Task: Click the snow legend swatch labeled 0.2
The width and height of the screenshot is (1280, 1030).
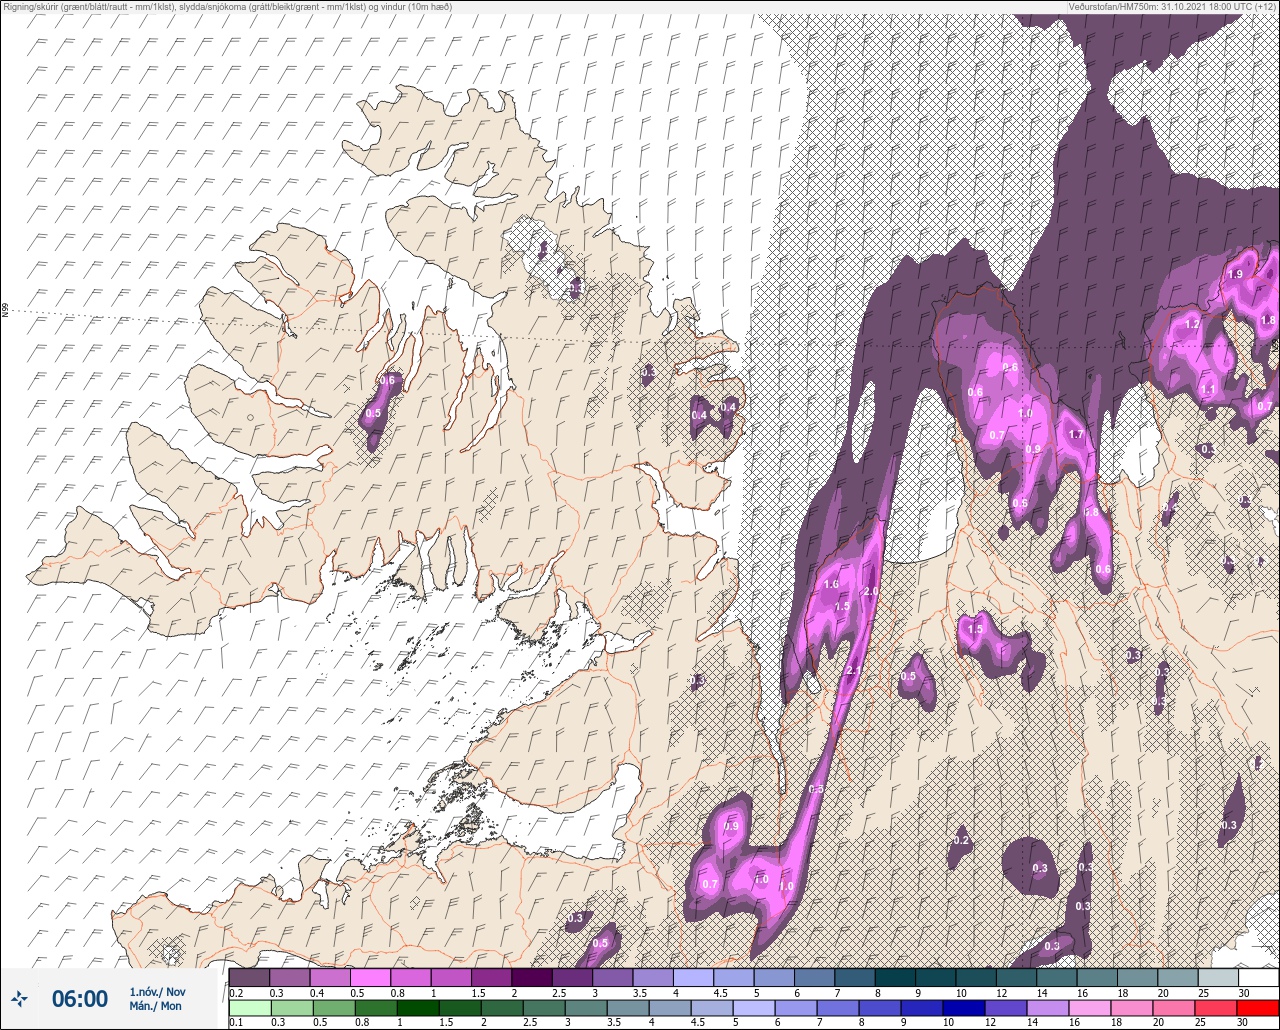Action: [x=249, y=977]
